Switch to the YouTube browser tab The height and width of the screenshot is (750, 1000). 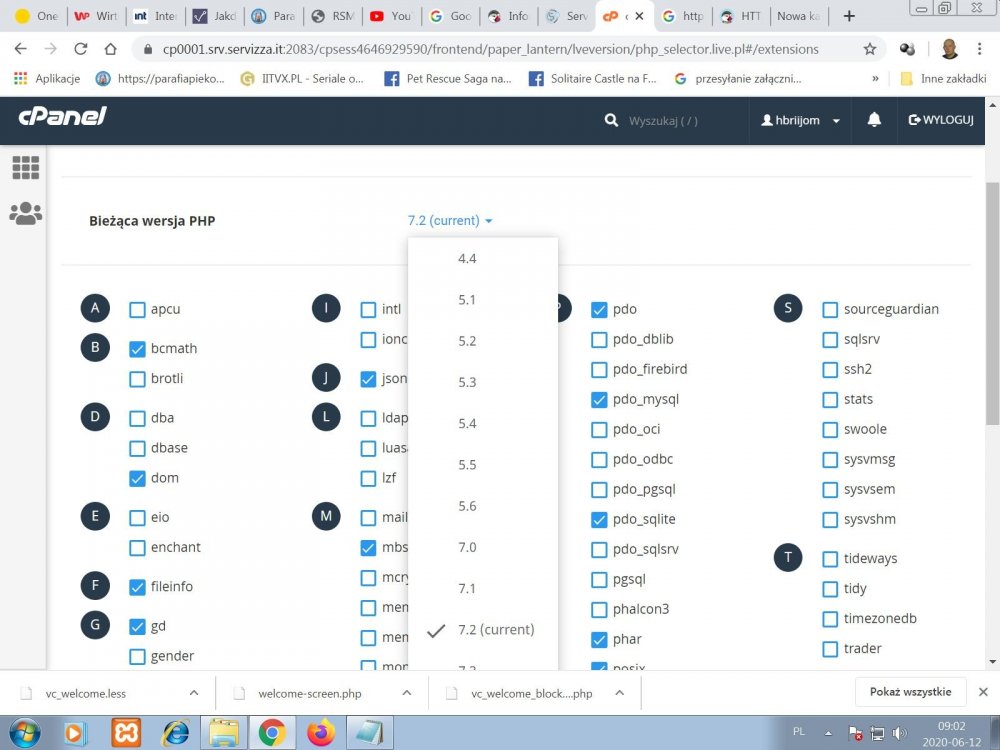[392, 16]
